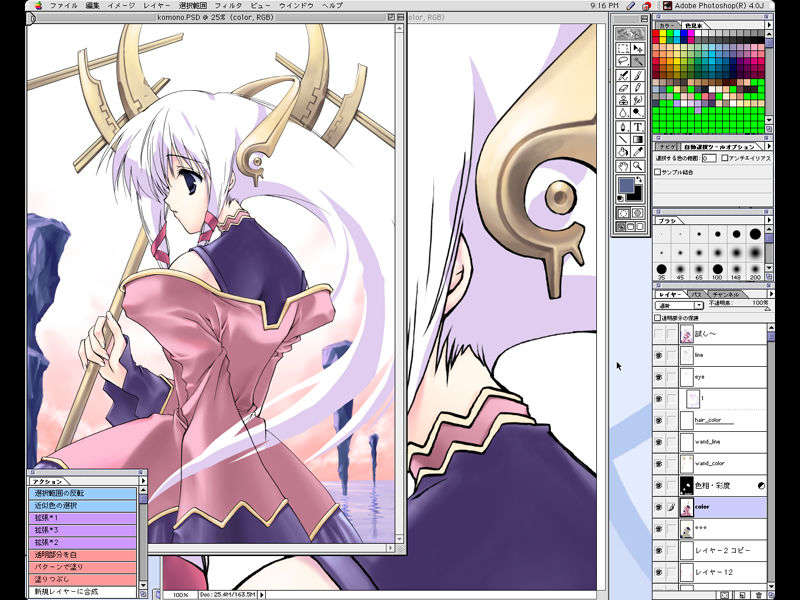Run the 選択範囲の反転 action

coord(83,493)
